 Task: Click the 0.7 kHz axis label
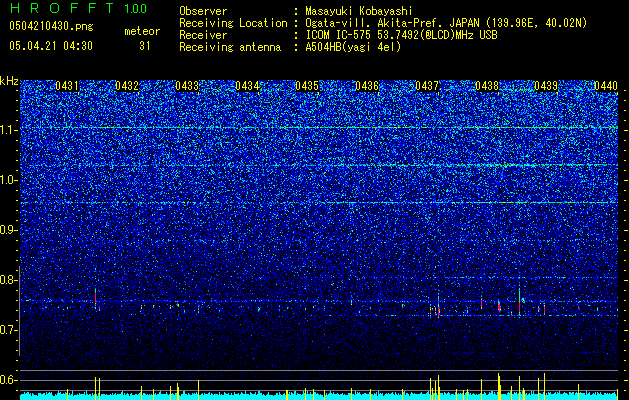point(7,330)
